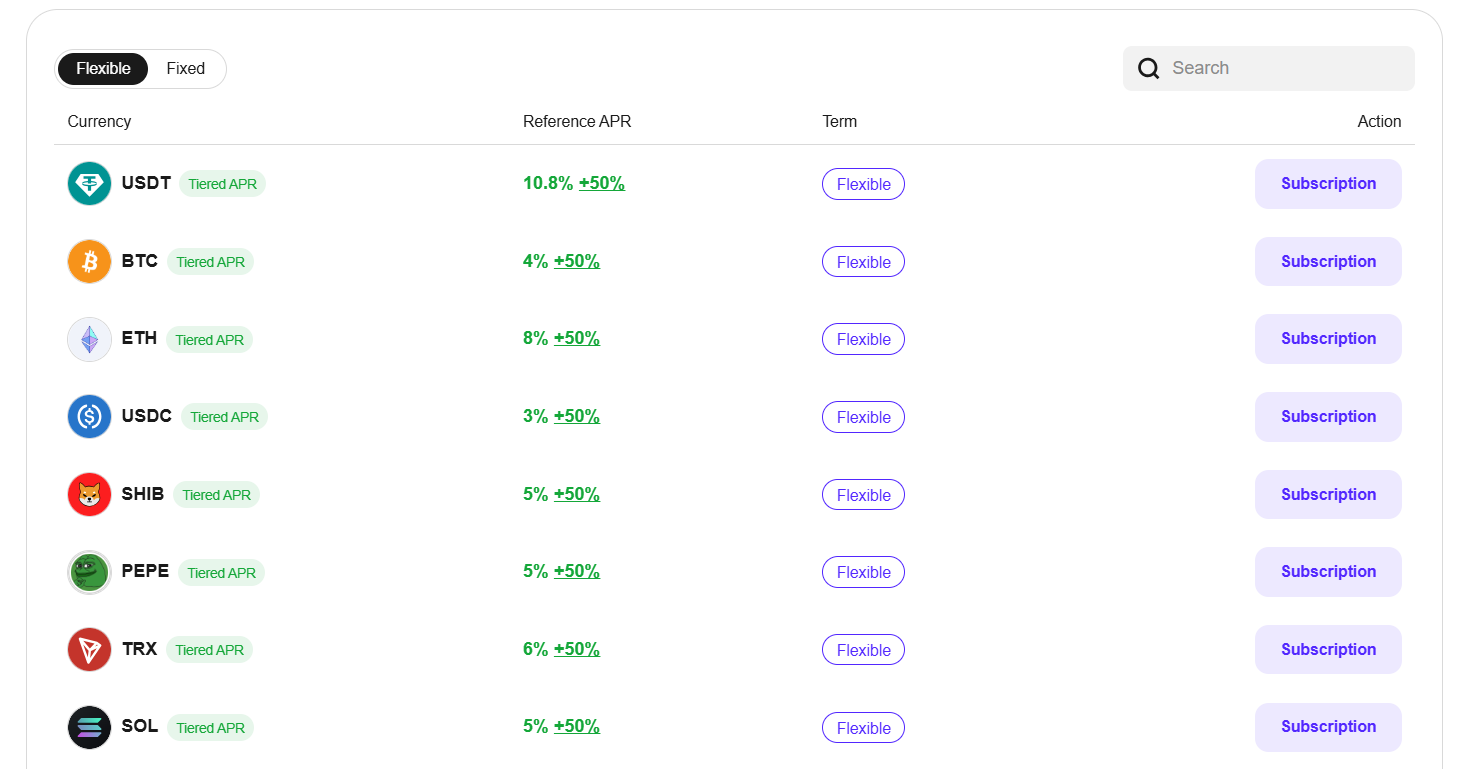Click the PEPE frog coin icon

coord(89,572)
